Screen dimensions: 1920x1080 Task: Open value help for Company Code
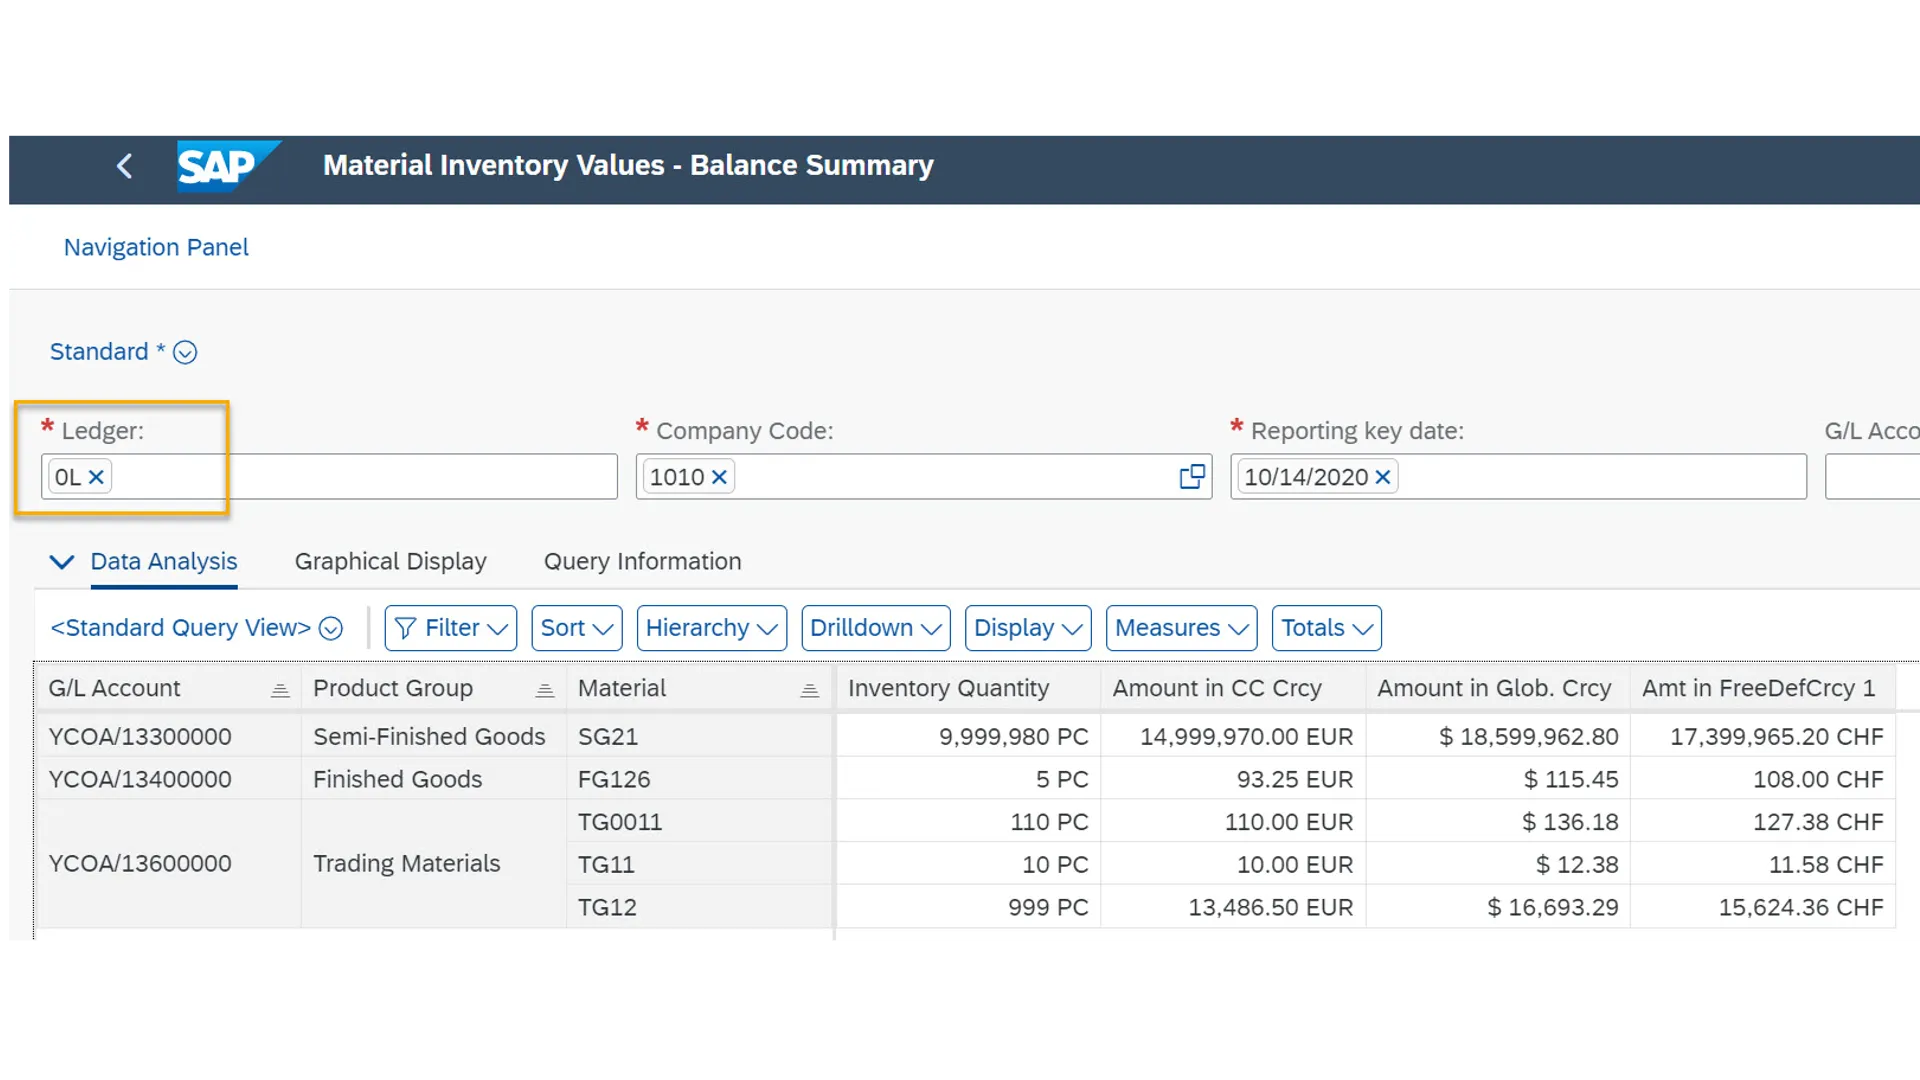(1191, 477)
